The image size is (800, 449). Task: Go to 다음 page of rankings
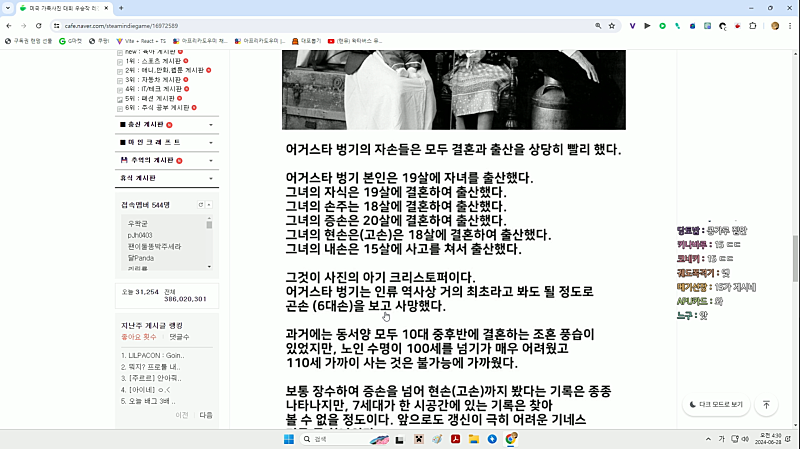(x=206, y=415)
